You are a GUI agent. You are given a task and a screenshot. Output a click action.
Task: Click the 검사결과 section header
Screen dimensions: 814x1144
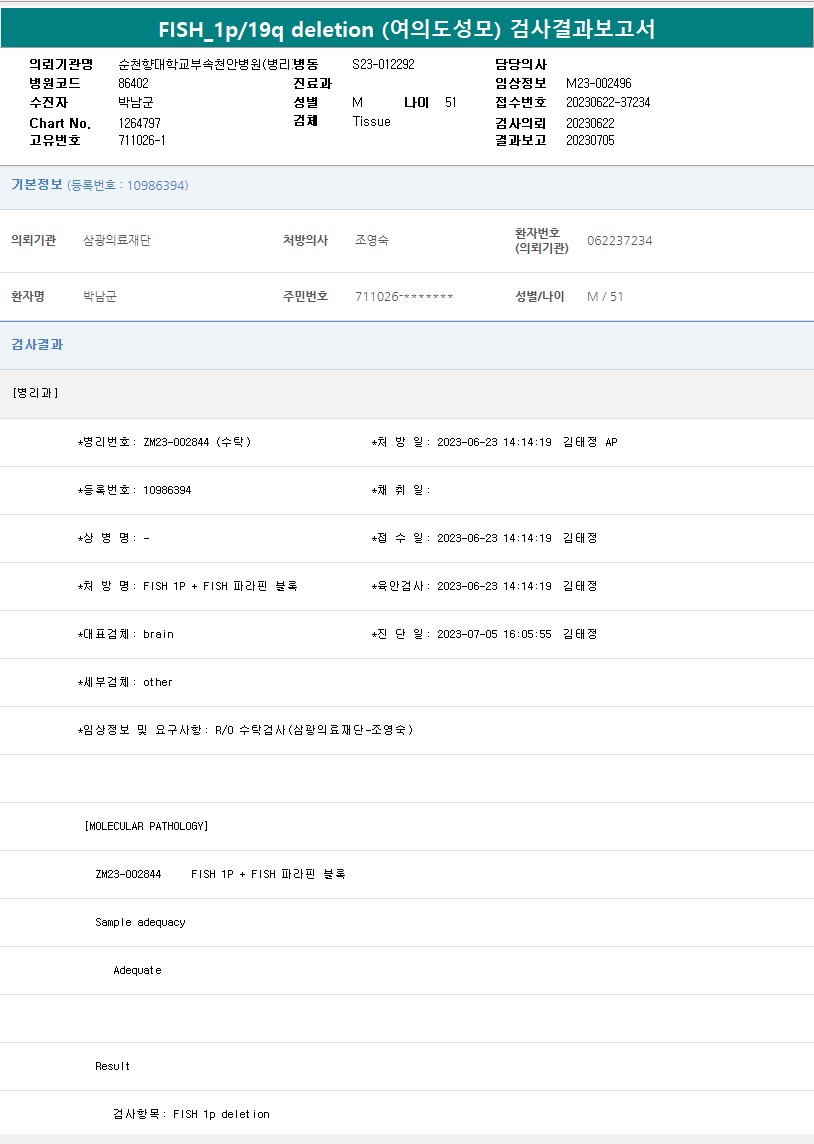tap(37, 345)
